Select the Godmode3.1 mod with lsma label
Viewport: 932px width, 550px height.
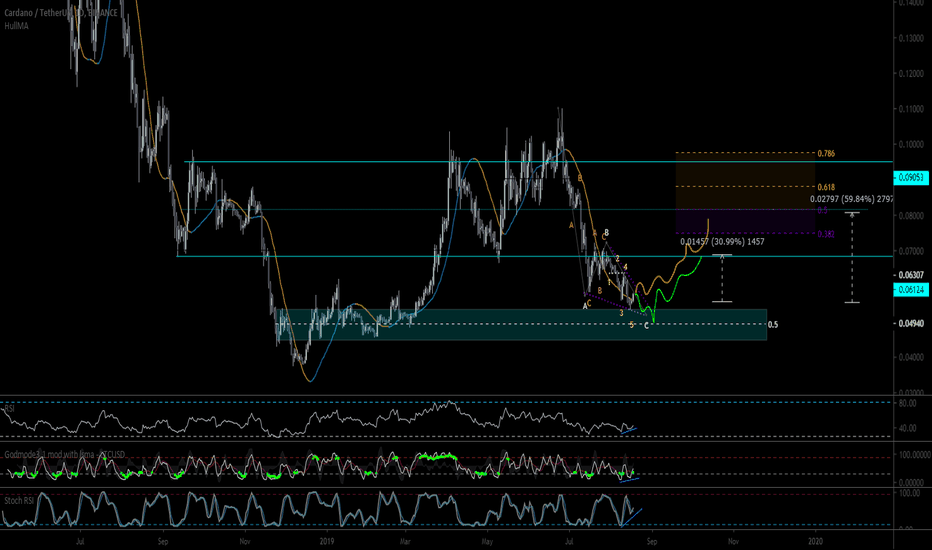pyautogui.click(x=65, y=454)
